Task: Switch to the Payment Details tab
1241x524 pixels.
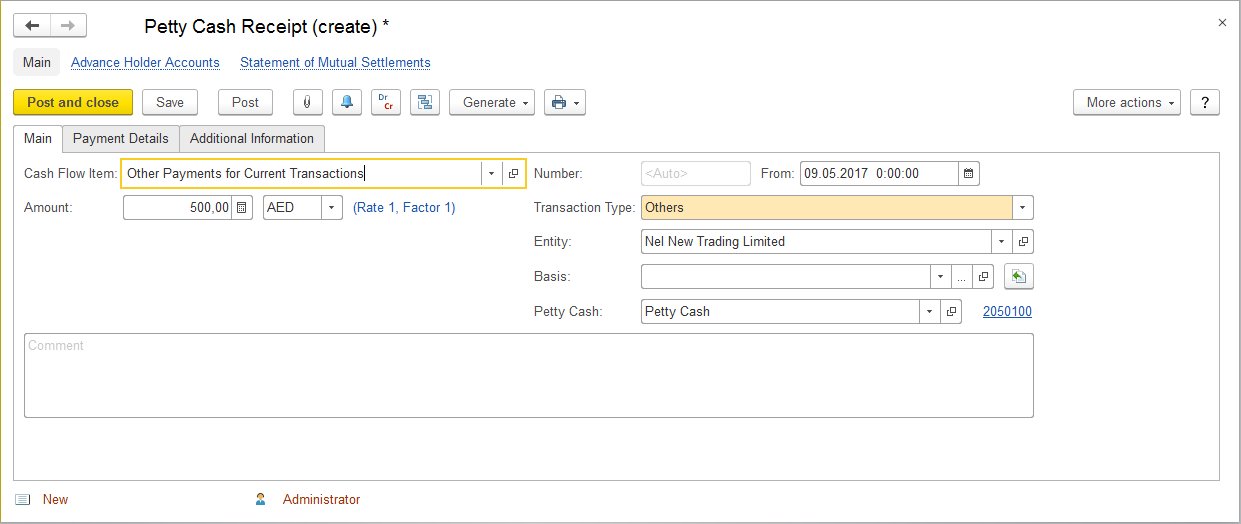Action: click(121, 139)
